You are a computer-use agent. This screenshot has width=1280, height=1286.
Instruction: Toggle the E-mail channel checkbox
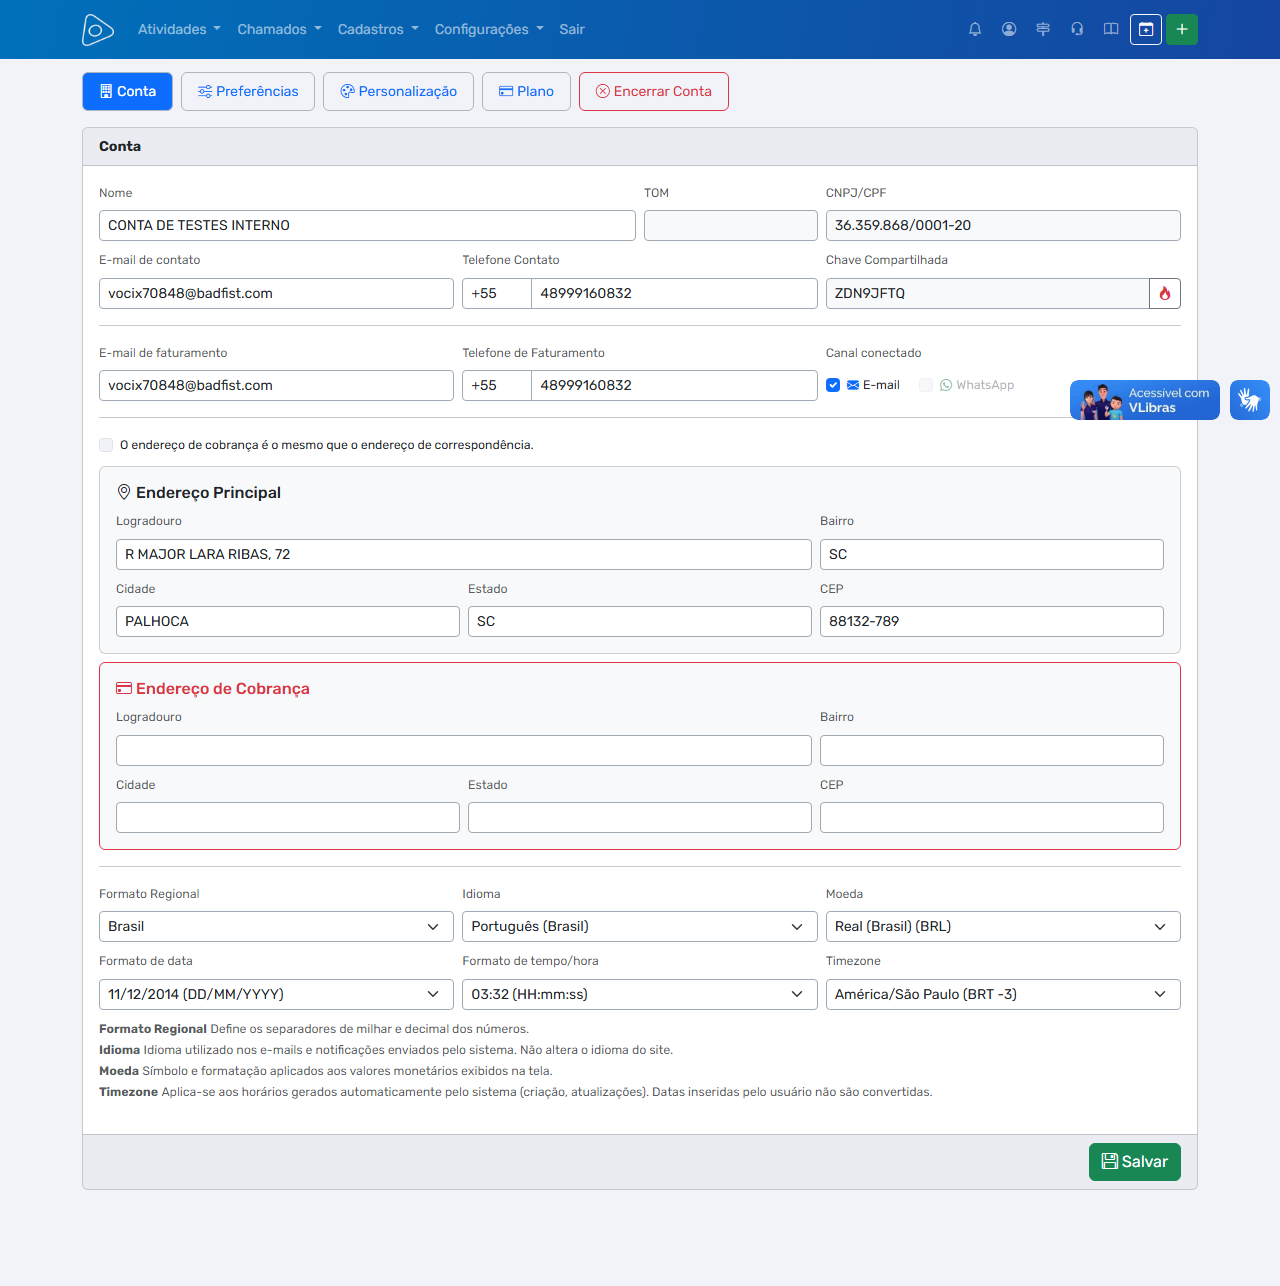click(x=833, y=385)
